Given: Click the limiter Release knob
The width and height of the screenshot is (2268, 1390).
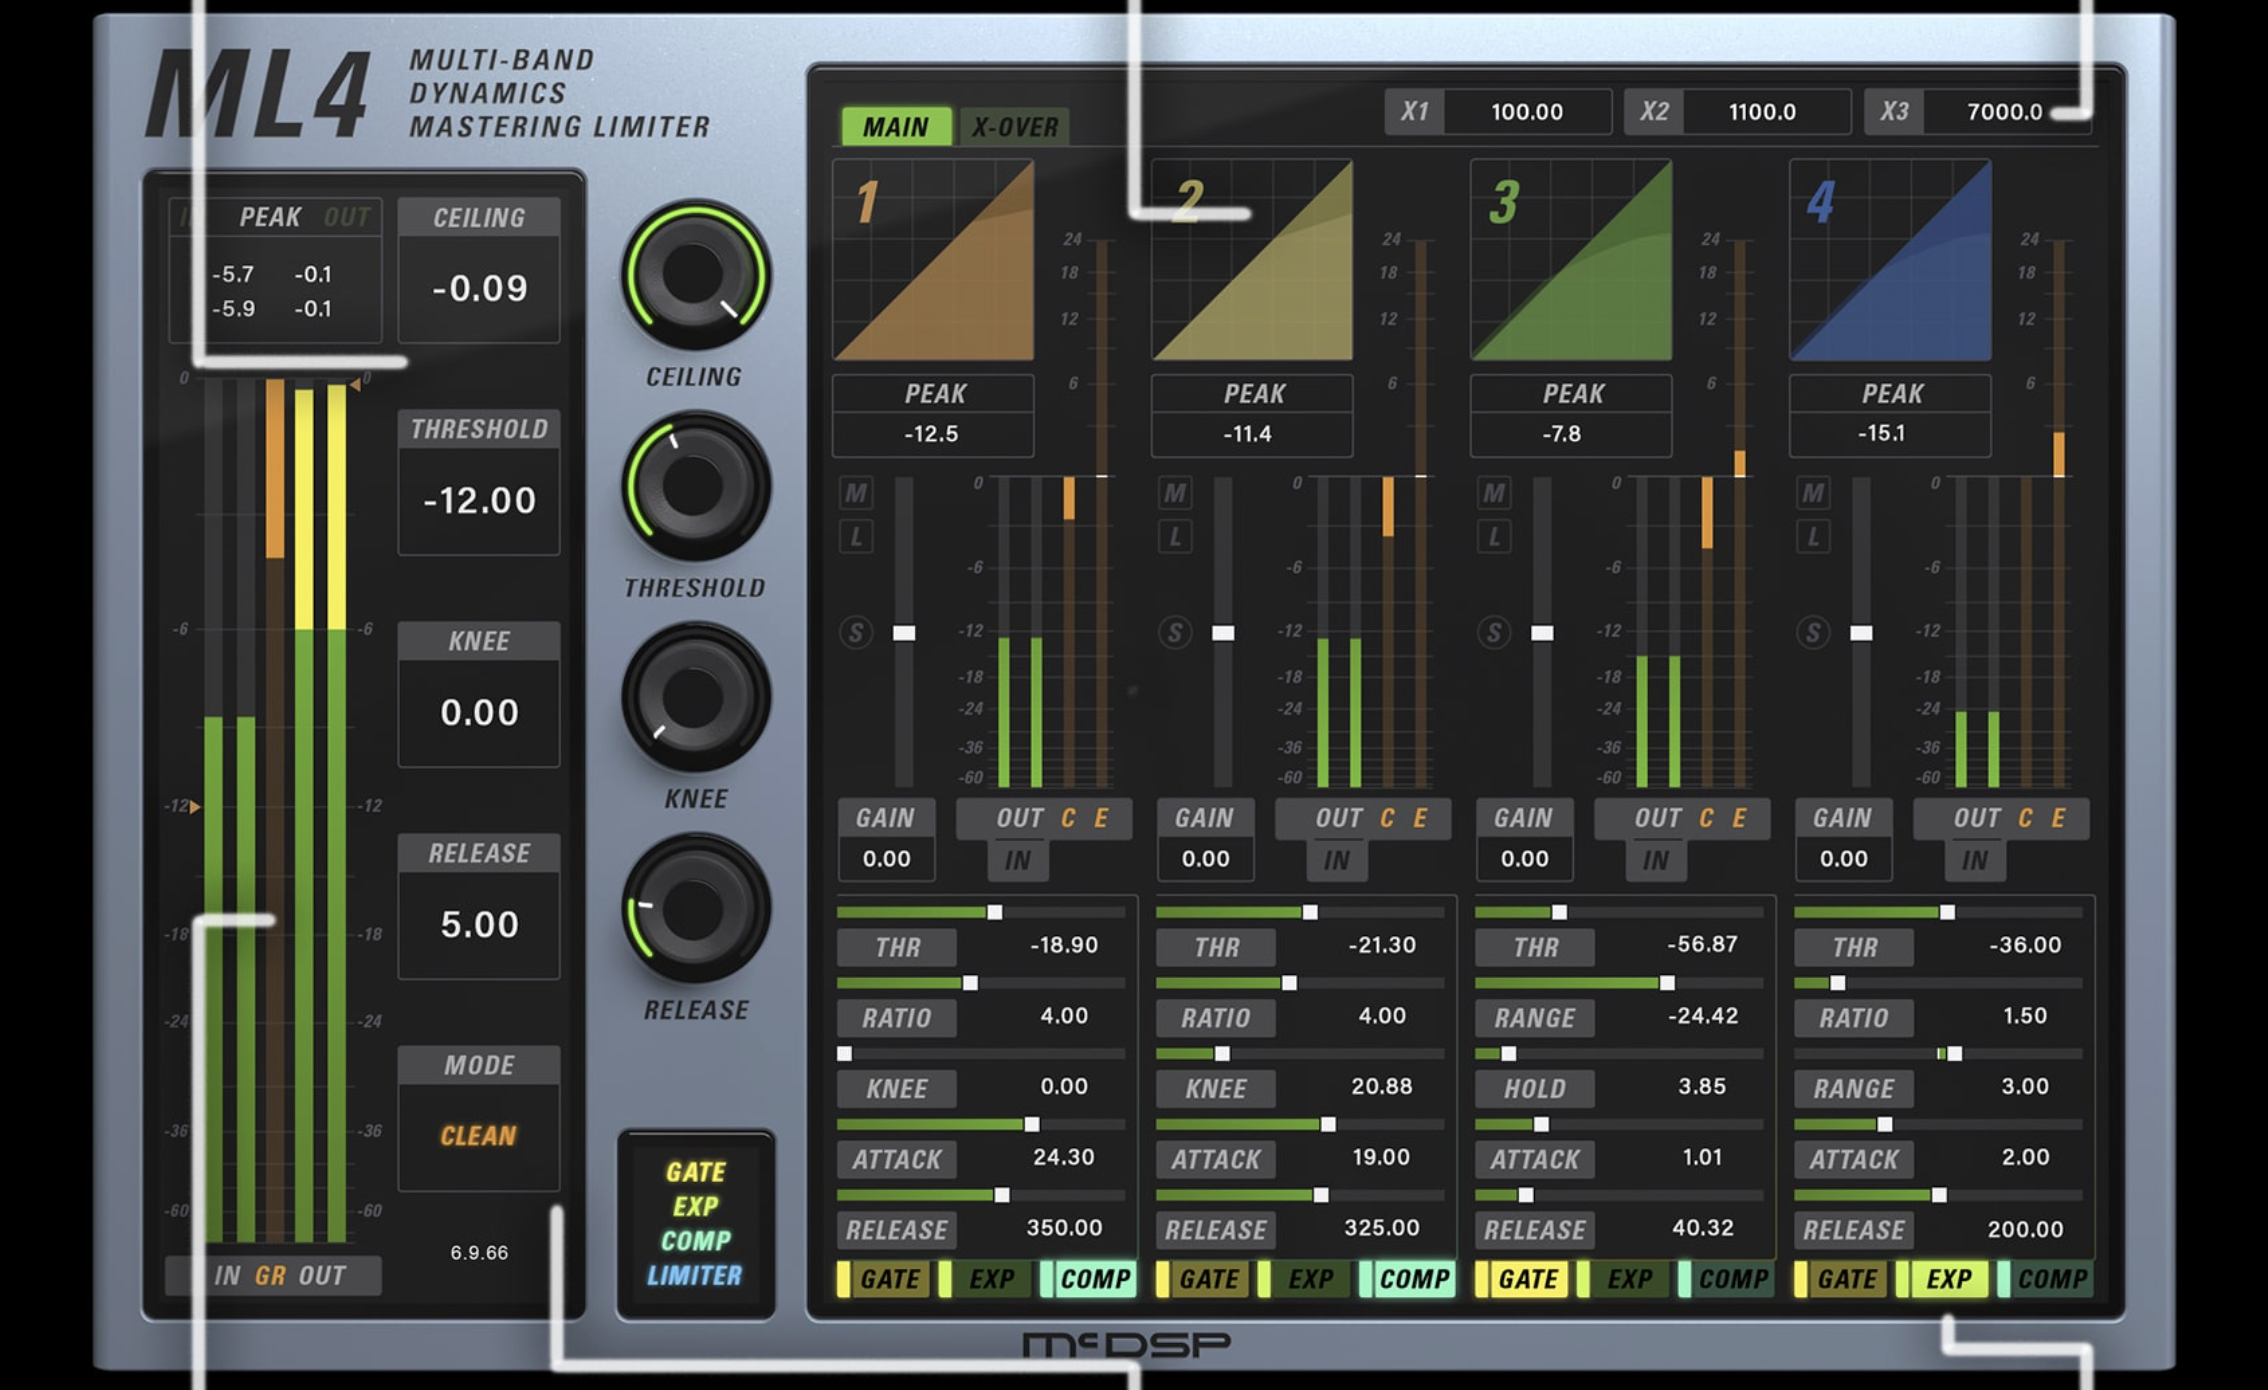Looking at the screenshot, I should pos(695,908).
